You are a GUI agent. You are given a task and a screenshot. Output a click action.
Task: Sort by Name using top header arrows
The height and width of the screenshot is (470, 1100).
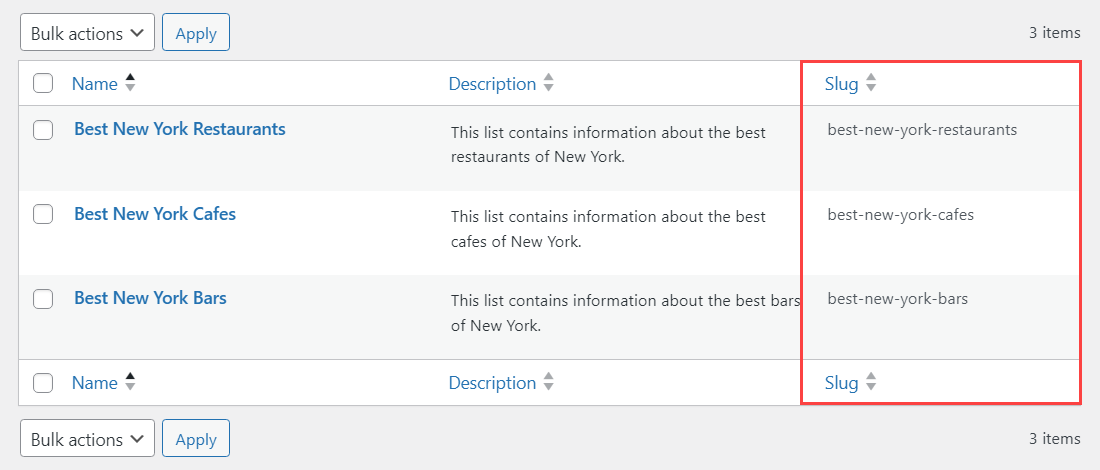pyautogui.click(x=130, y=83)
